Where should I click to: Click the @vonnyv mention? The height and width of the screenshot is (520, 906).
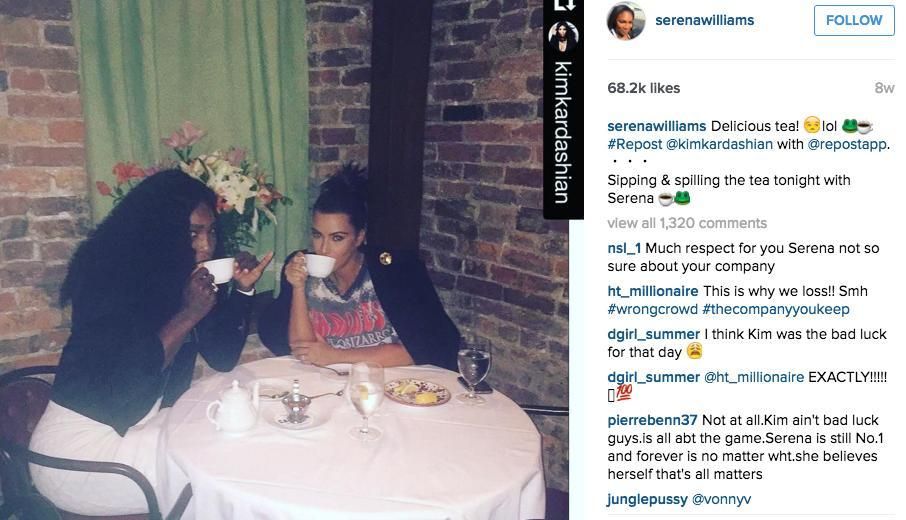[x=722, y=499]
